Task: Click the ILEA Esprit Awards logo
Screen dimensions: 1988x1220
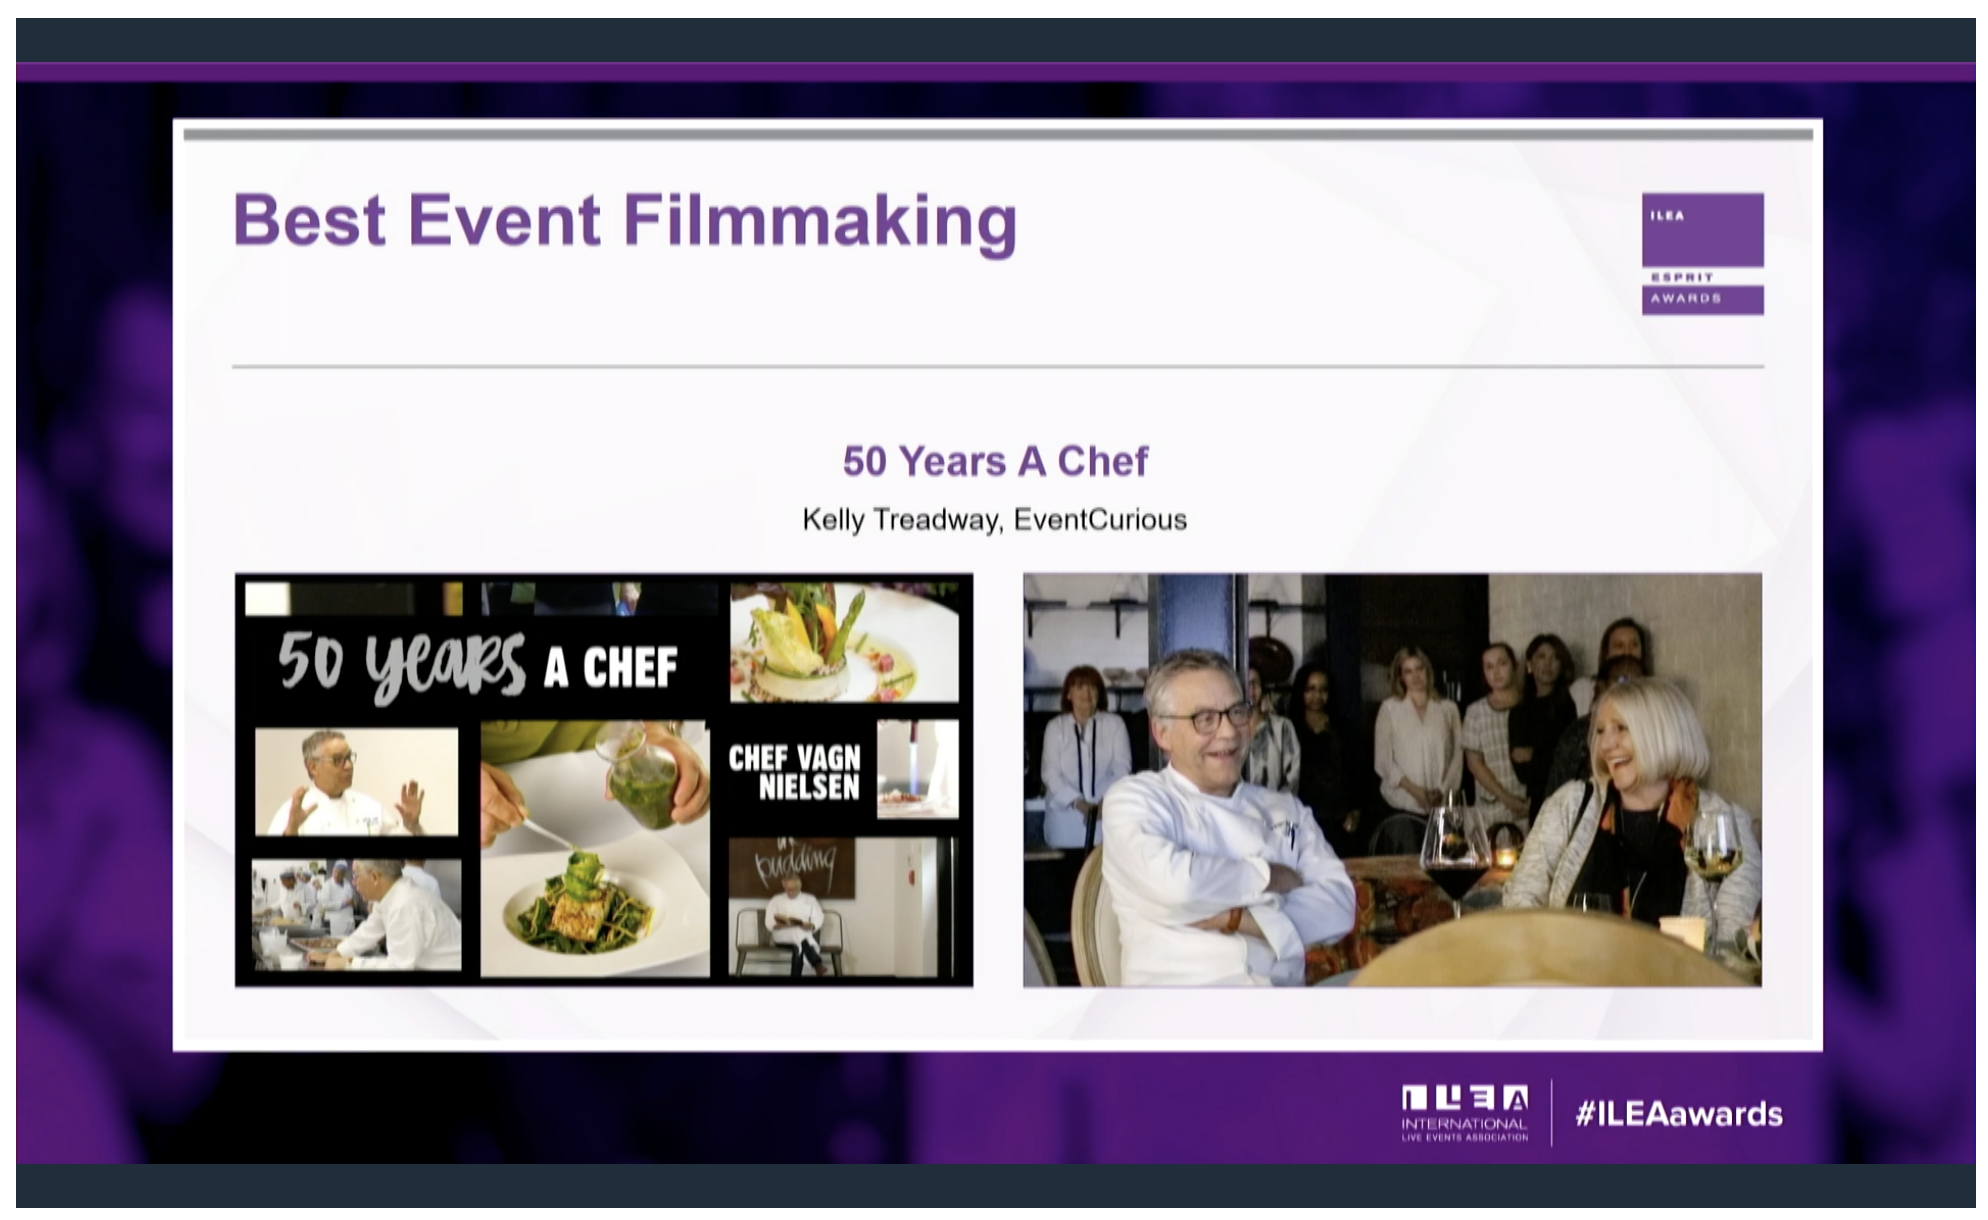Action: (x=1701, y=254)
